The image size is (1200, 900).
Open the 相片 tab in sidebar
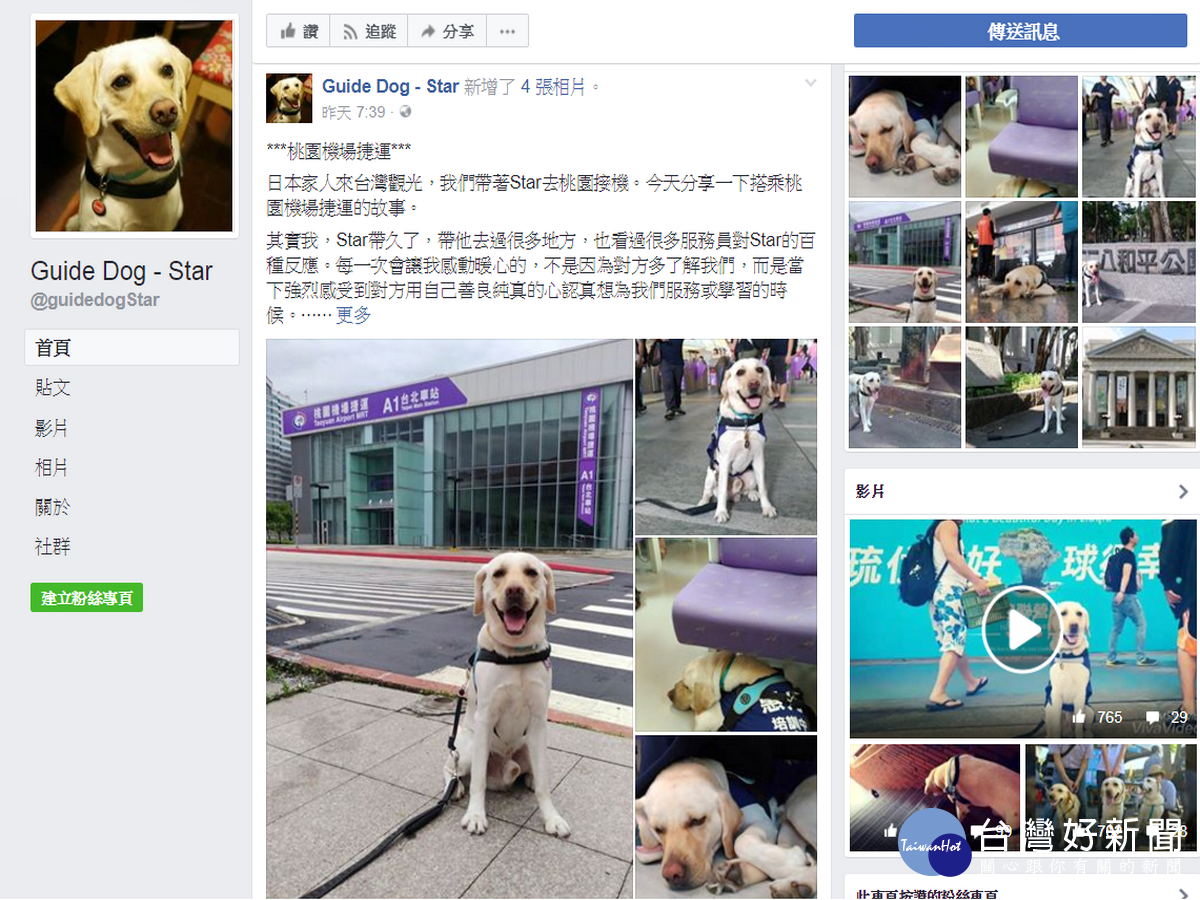[52, 467]
